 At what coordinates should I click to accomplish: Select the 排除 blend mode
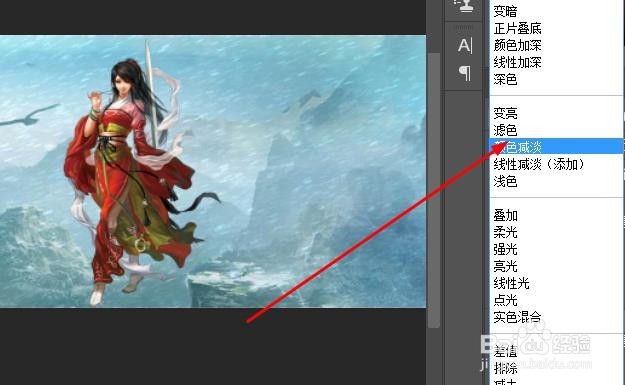point(505,368)
